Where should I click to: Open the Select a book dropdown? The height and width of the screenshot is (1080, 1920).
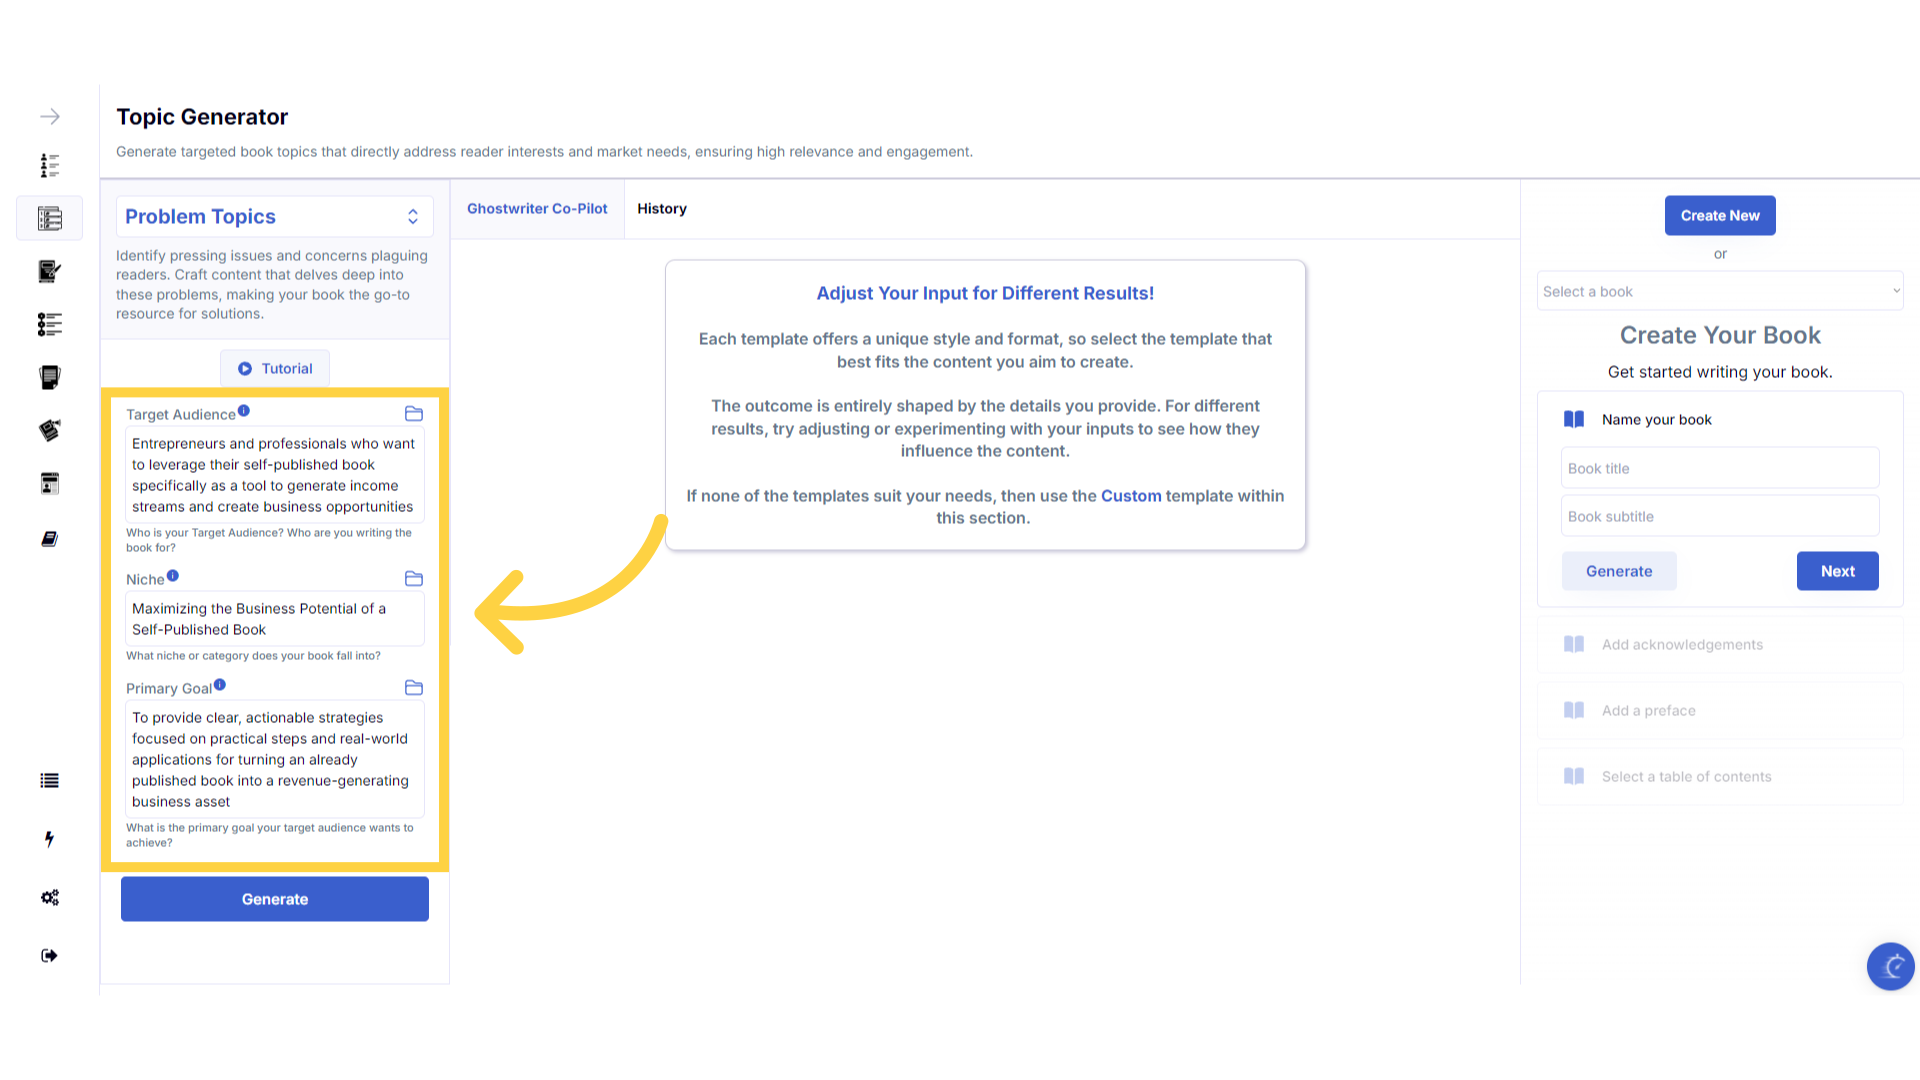(1720, 292)
